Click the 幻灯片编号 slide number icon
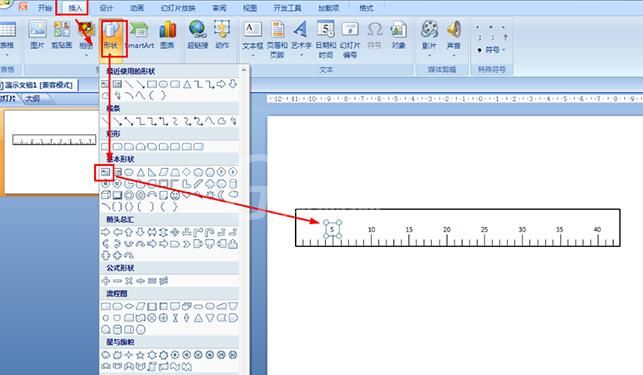 pyautogui.click(x=350, y=39)
